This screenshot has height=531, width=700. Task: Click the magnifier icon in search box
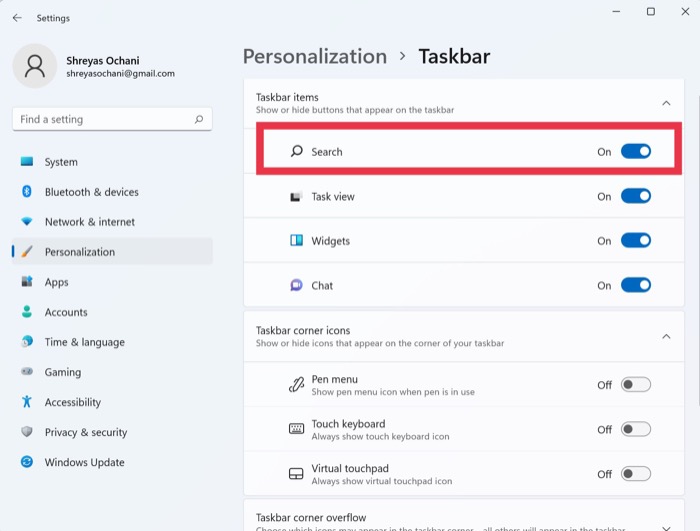(x=200, y=119)
